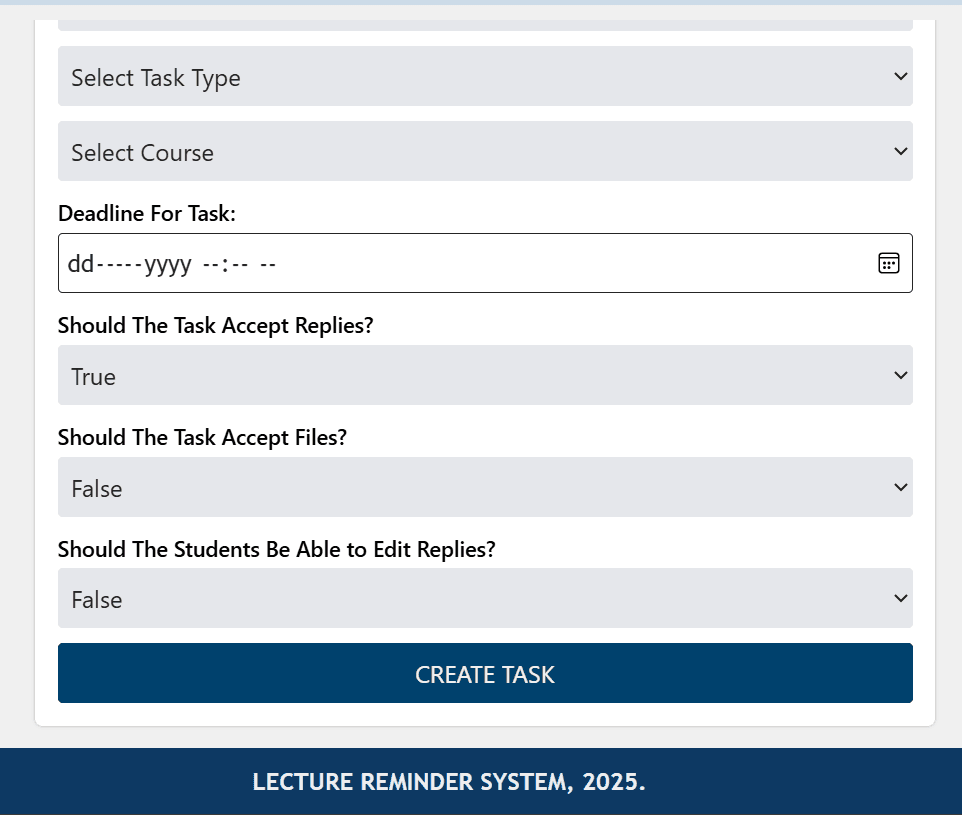Click the arrow on Select Task Type dropdown
This screenshot has width=962, height=815.
tap(900, 76)
